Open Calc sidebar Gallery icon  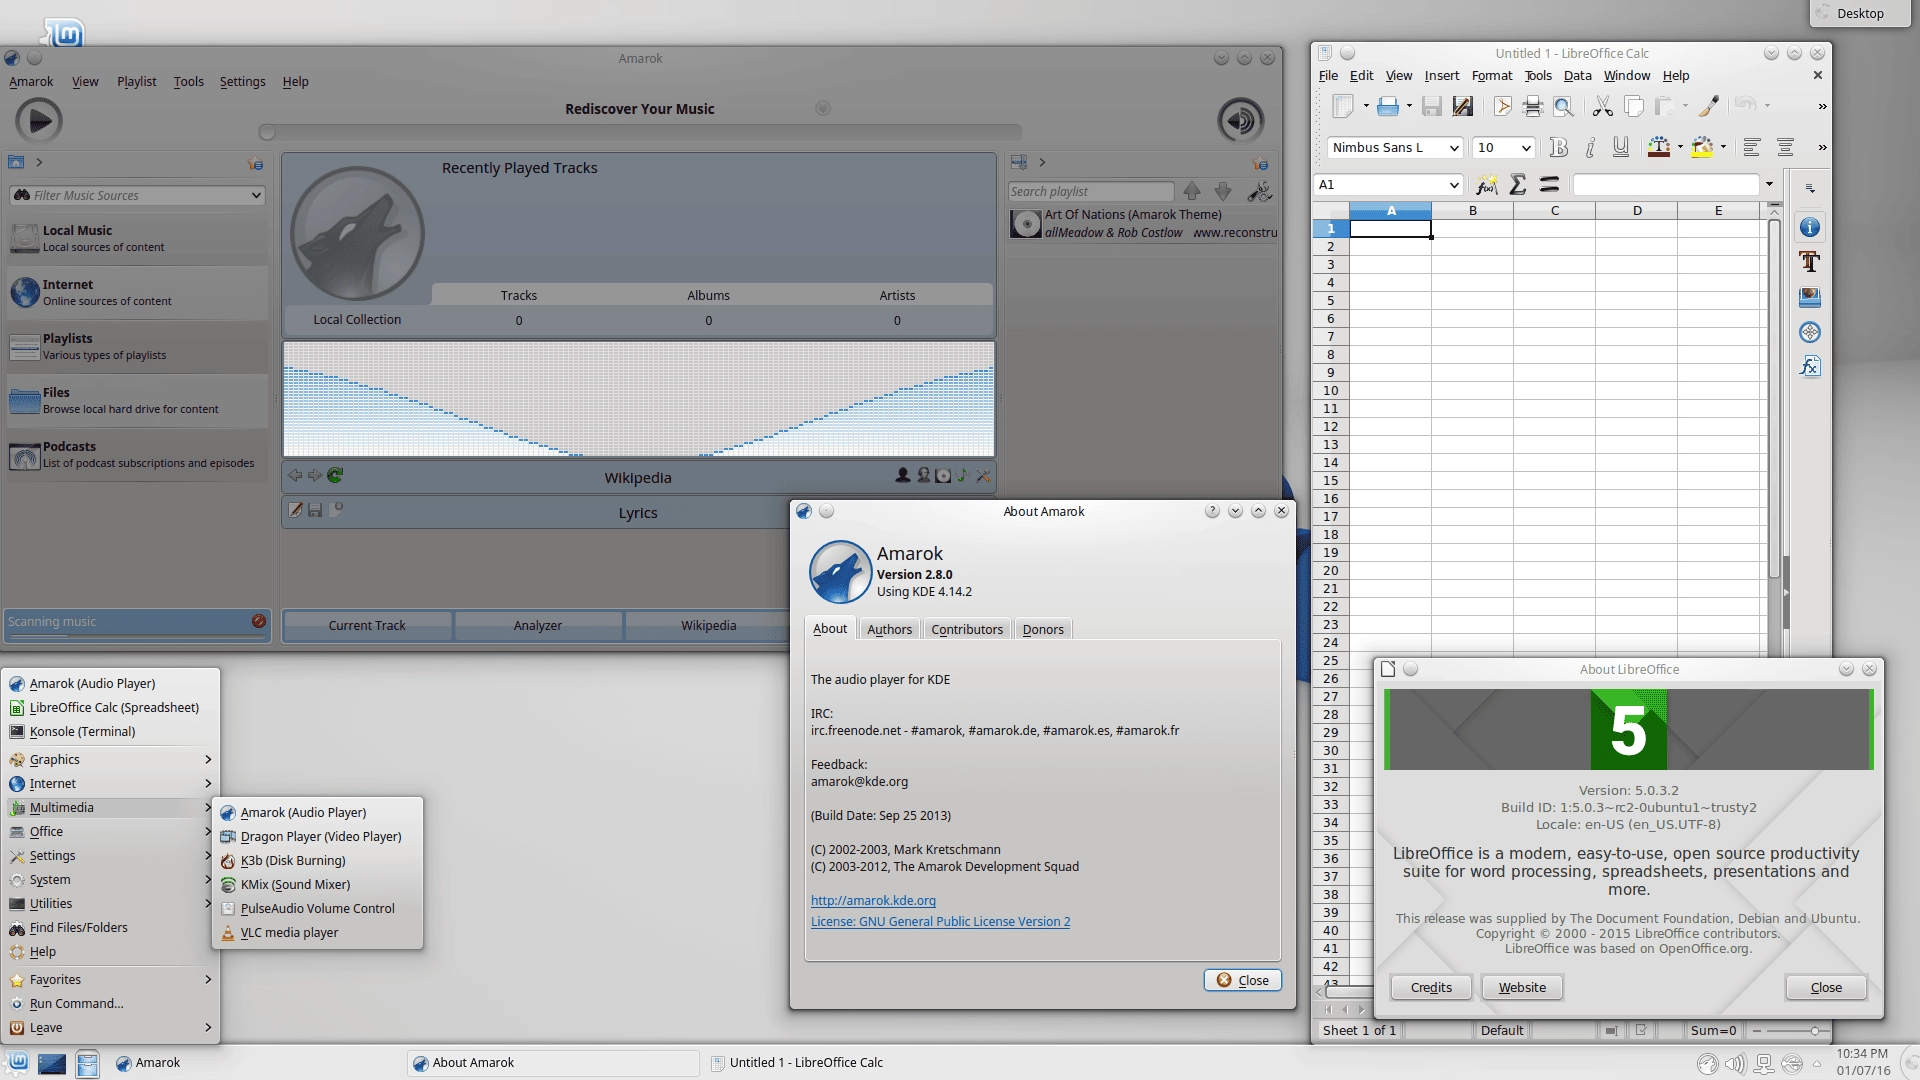1809,298
